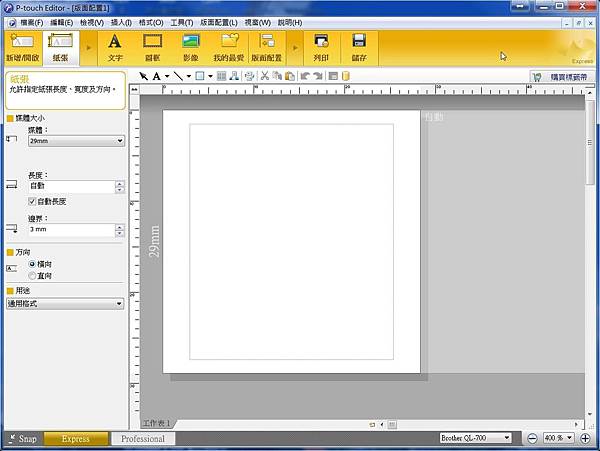Open the Brother QL-700 printer dropdown
Viewport: 600px width, 451px height.
tap(475, 438)
